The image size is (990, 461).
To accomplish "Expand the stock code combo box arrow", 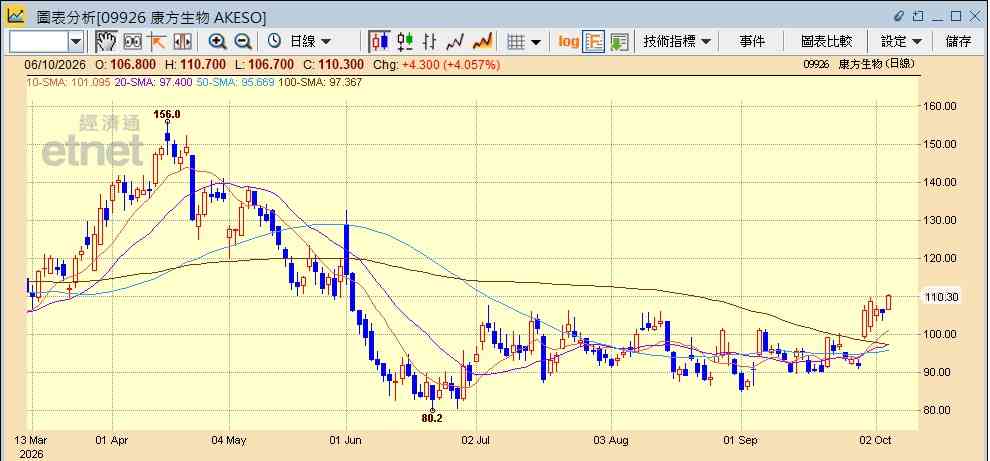I will point(76,42).
